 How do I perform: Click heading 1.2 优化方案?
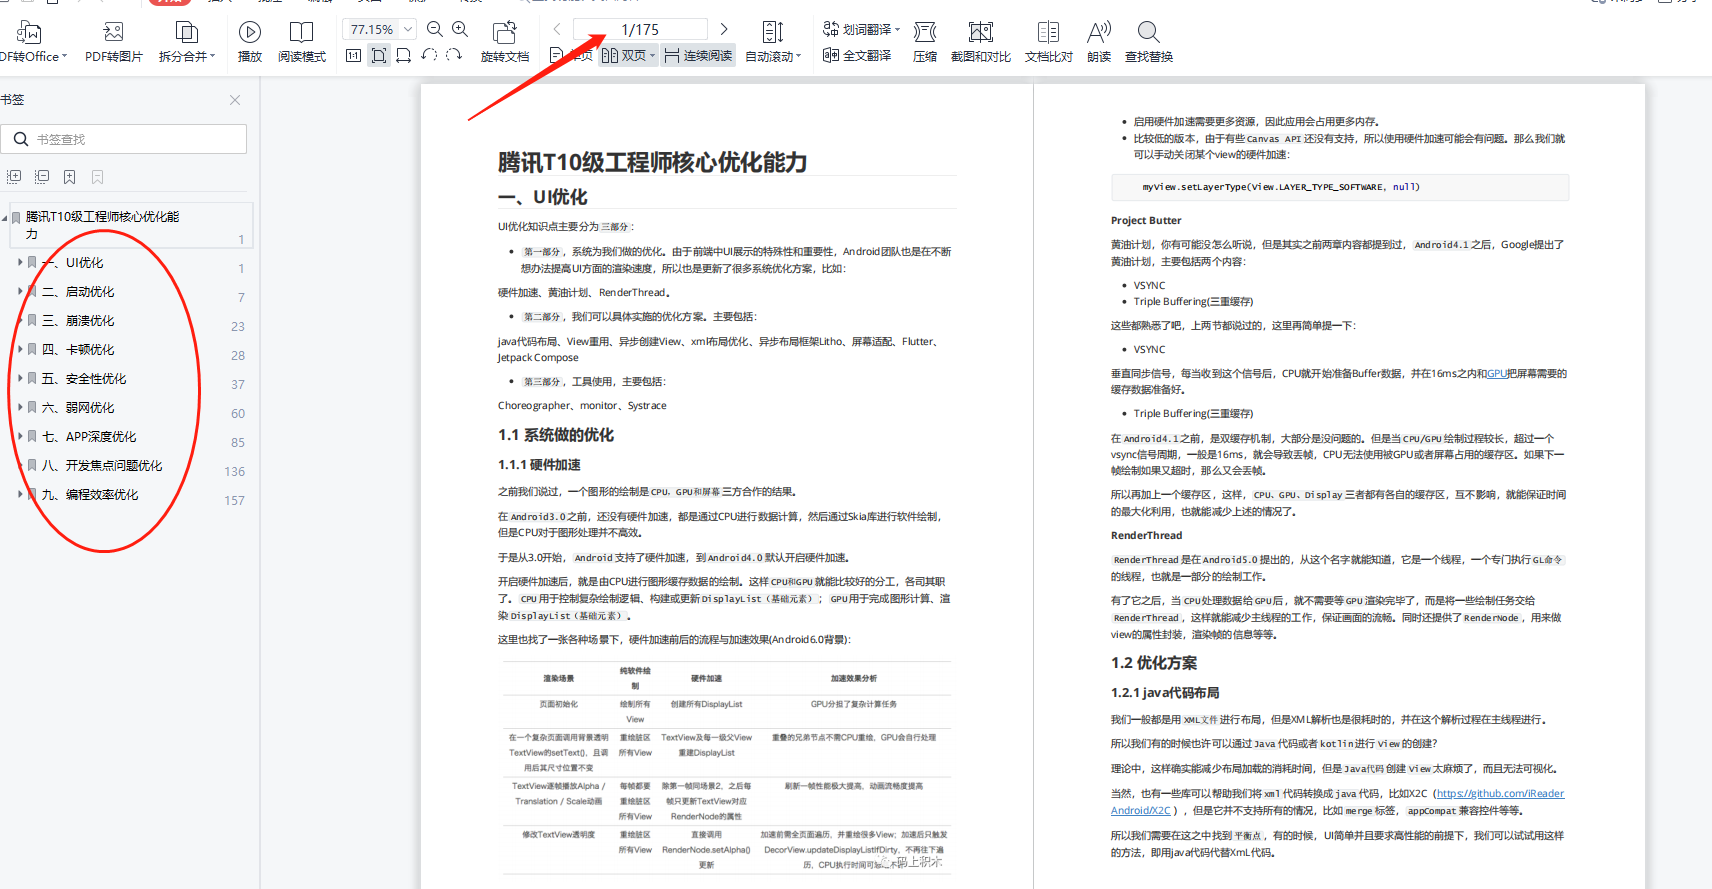pos(1153,663)
